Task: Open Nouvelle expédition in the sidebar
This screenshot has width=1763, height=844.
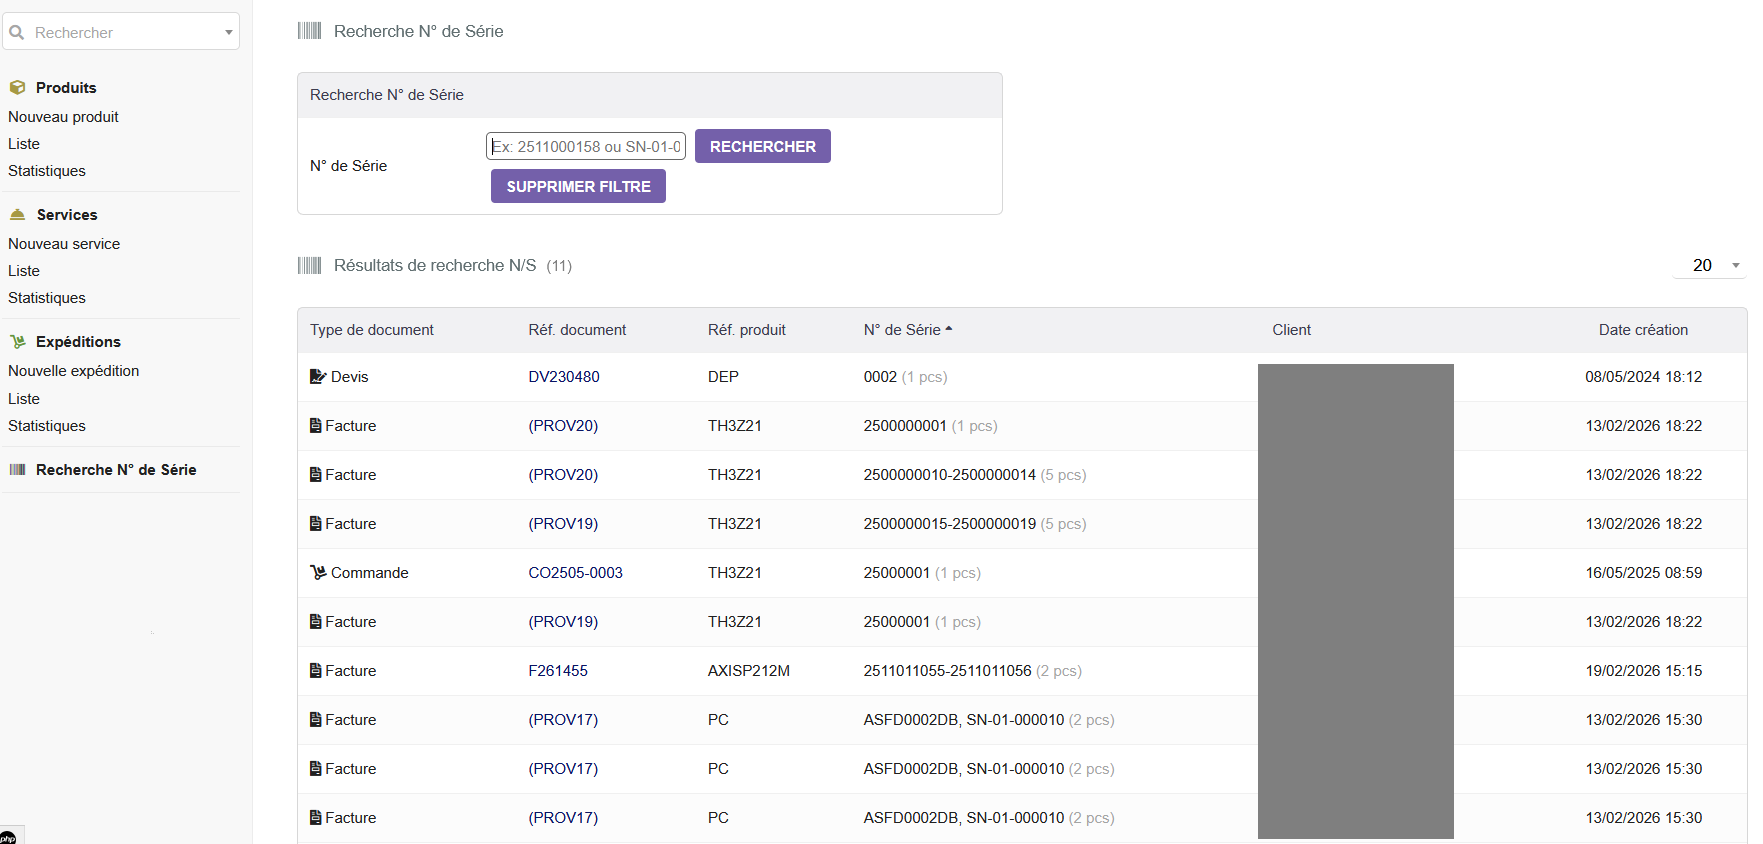Action: click(73, 371)
